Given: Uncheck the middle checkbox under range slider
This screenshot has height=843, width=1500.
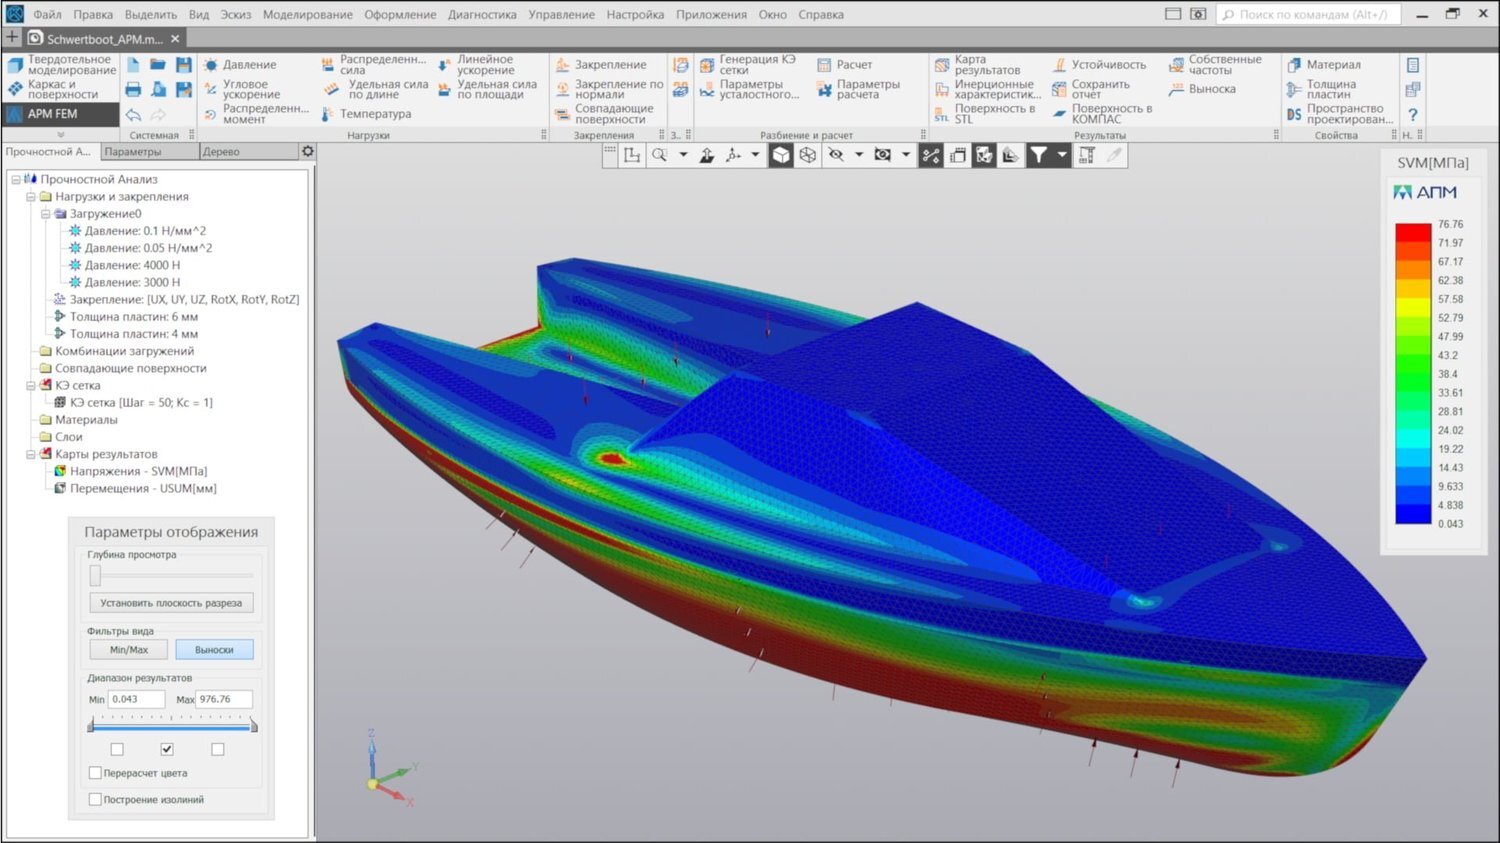Looking at the screenshot, I should [x=167, y=749].
